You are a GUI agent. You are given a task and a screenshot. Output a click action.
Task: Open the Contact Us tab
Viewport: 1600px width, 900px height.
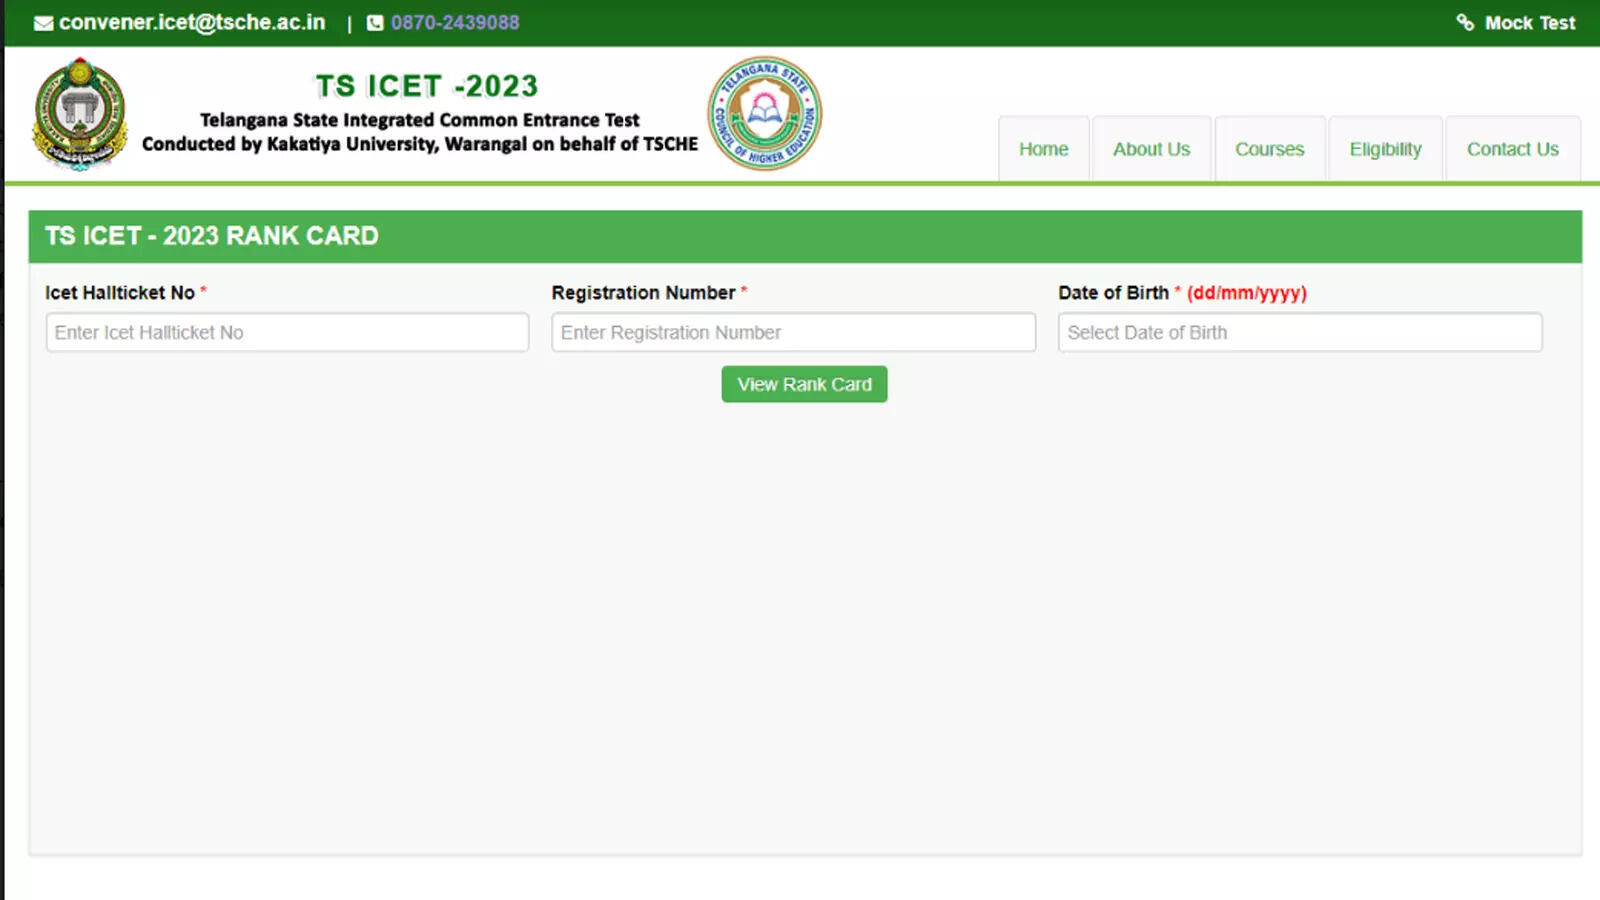coord(1513,149)
